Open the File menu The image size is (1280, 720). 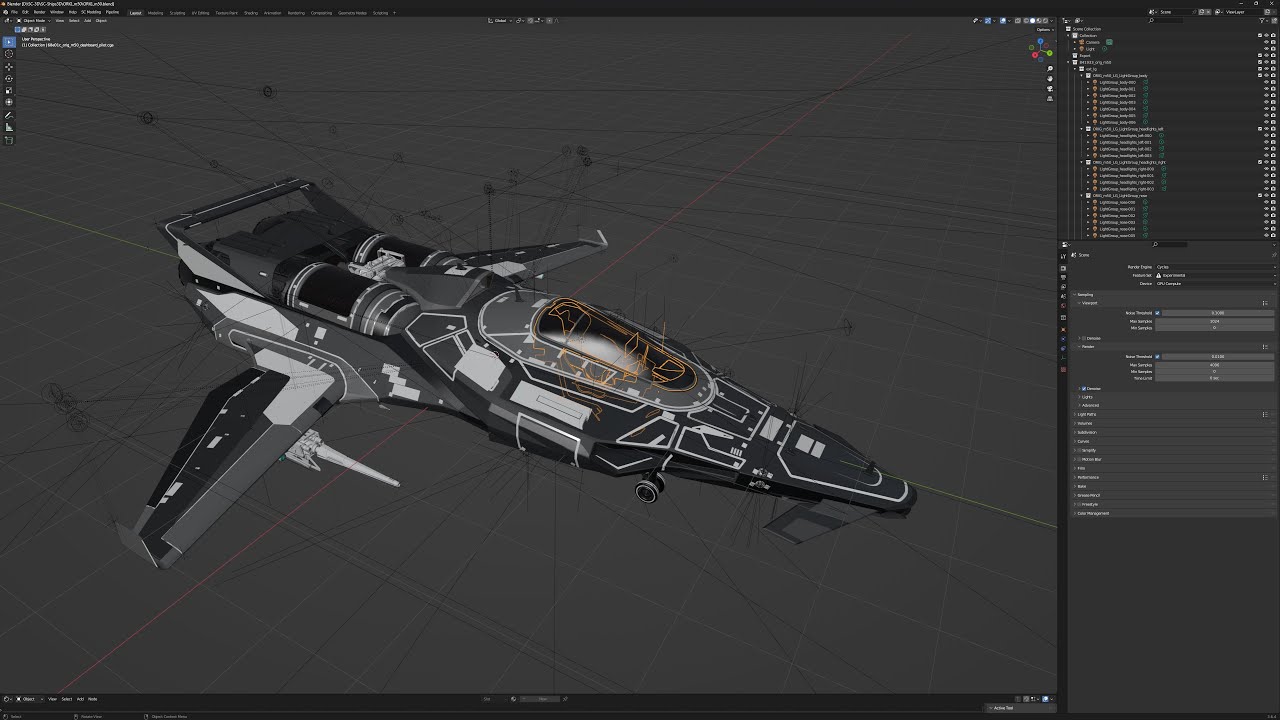14,12
